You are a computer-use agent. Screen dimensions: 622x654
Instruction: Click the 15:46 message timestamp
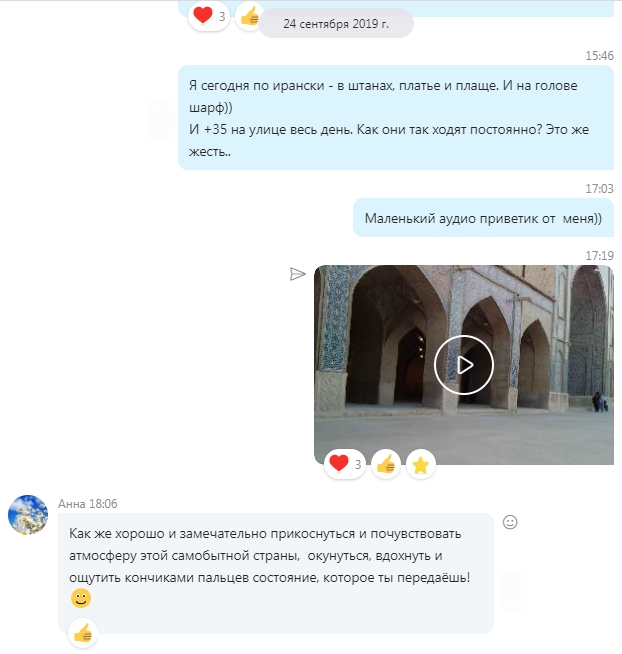tap(599, 55)
